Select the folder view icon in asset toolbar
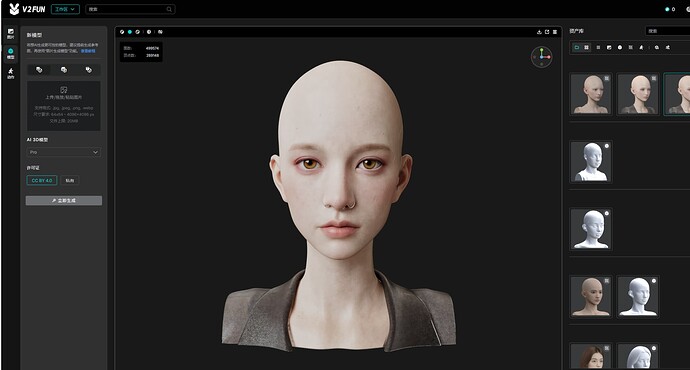 (x=577, y=47)
